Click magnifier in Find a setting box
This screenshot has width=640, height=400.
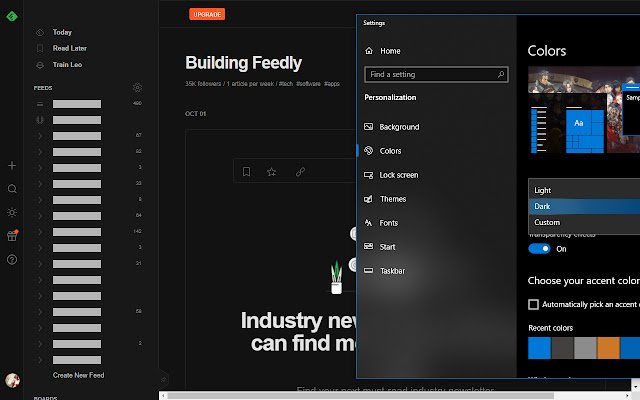(501, 74)
